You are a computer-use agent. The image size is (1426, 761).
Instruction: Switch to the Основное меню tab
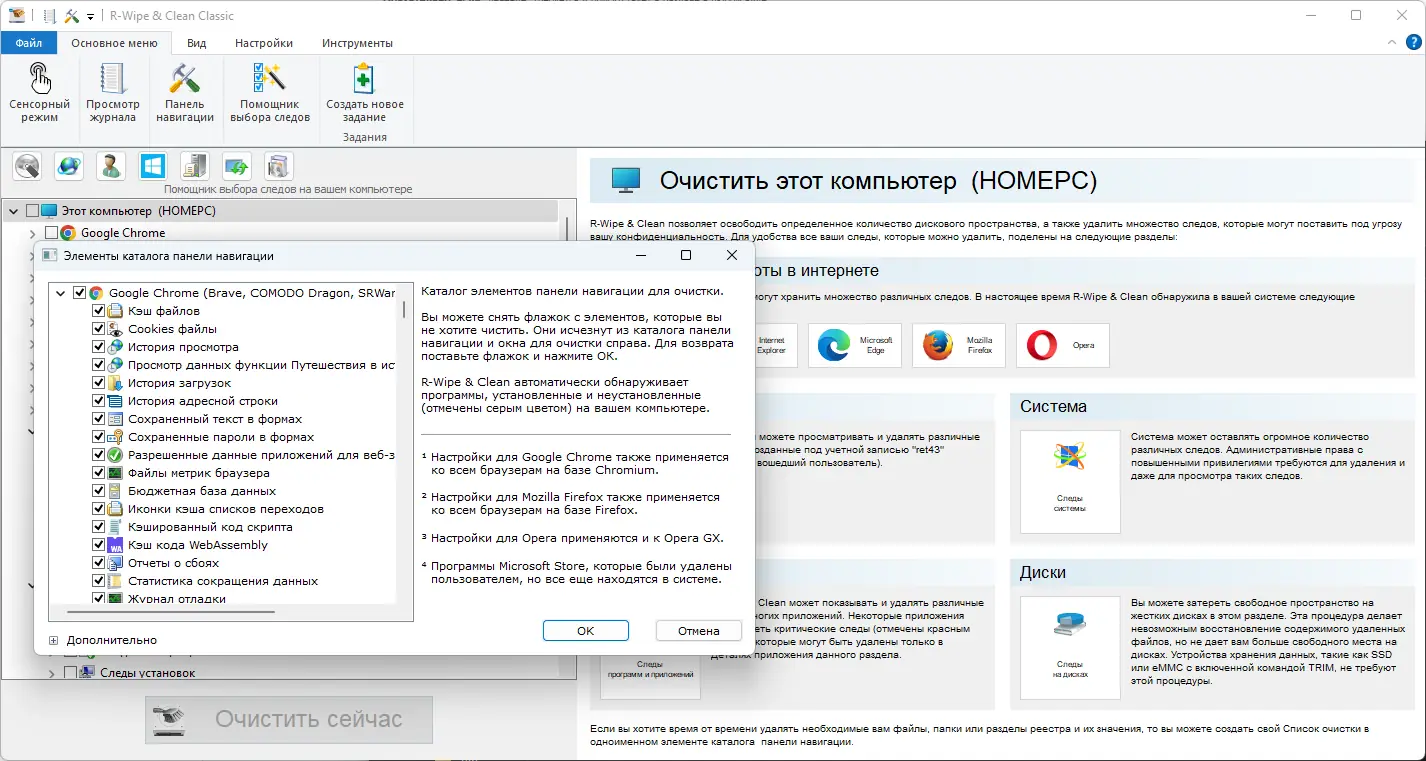[x=114, y=43]
